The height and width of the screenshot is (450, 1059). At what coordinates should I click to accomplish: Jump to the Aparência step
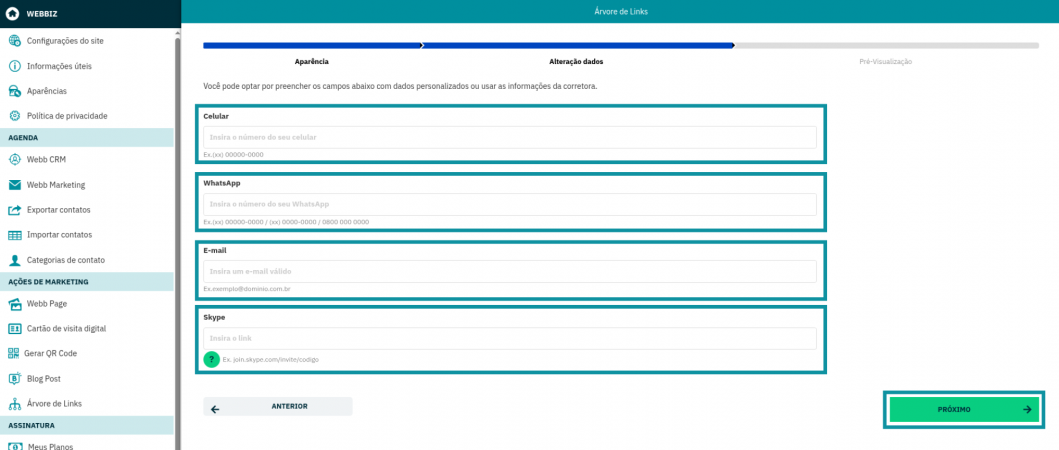click(311, 62)
